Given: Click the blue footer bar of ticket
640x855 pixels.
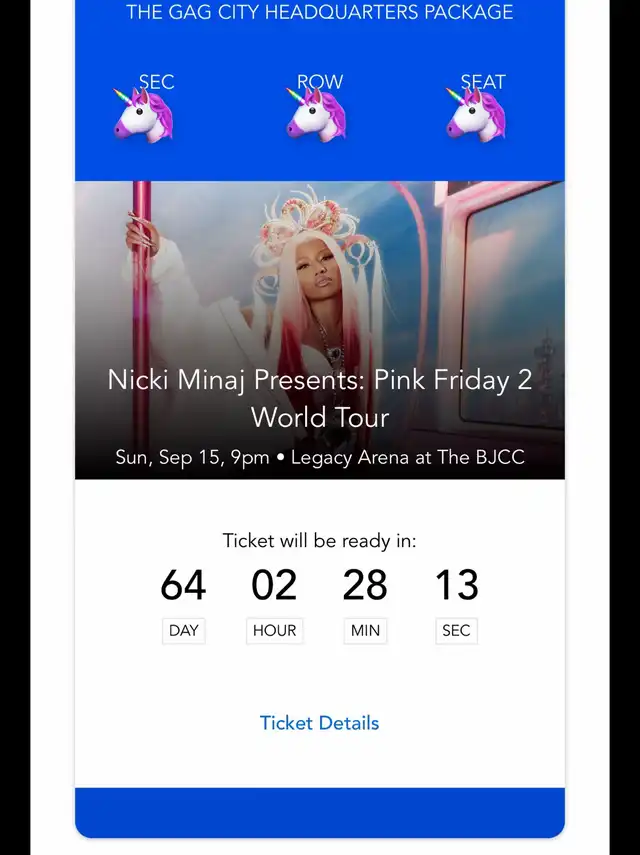Looking at the screenshot, I should click(319, 812).
